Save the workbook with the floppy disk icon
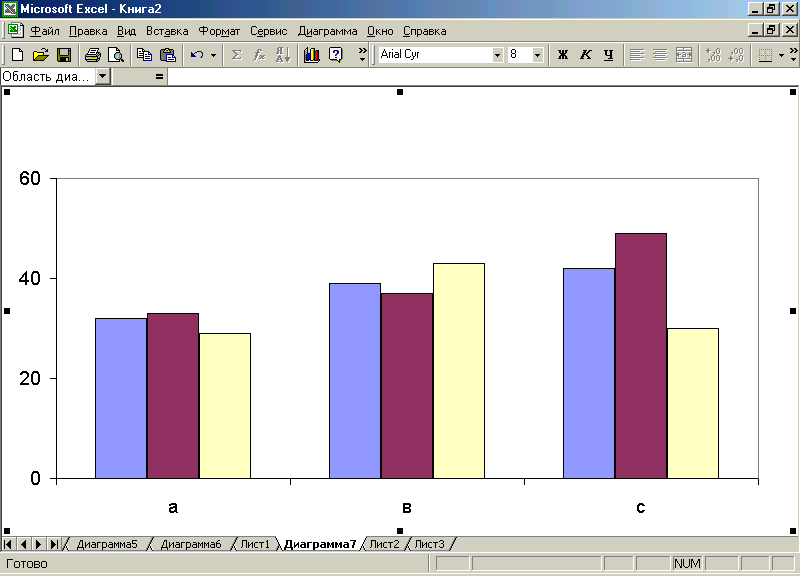The height and width of the screenshot is (576, 800). 64,55
